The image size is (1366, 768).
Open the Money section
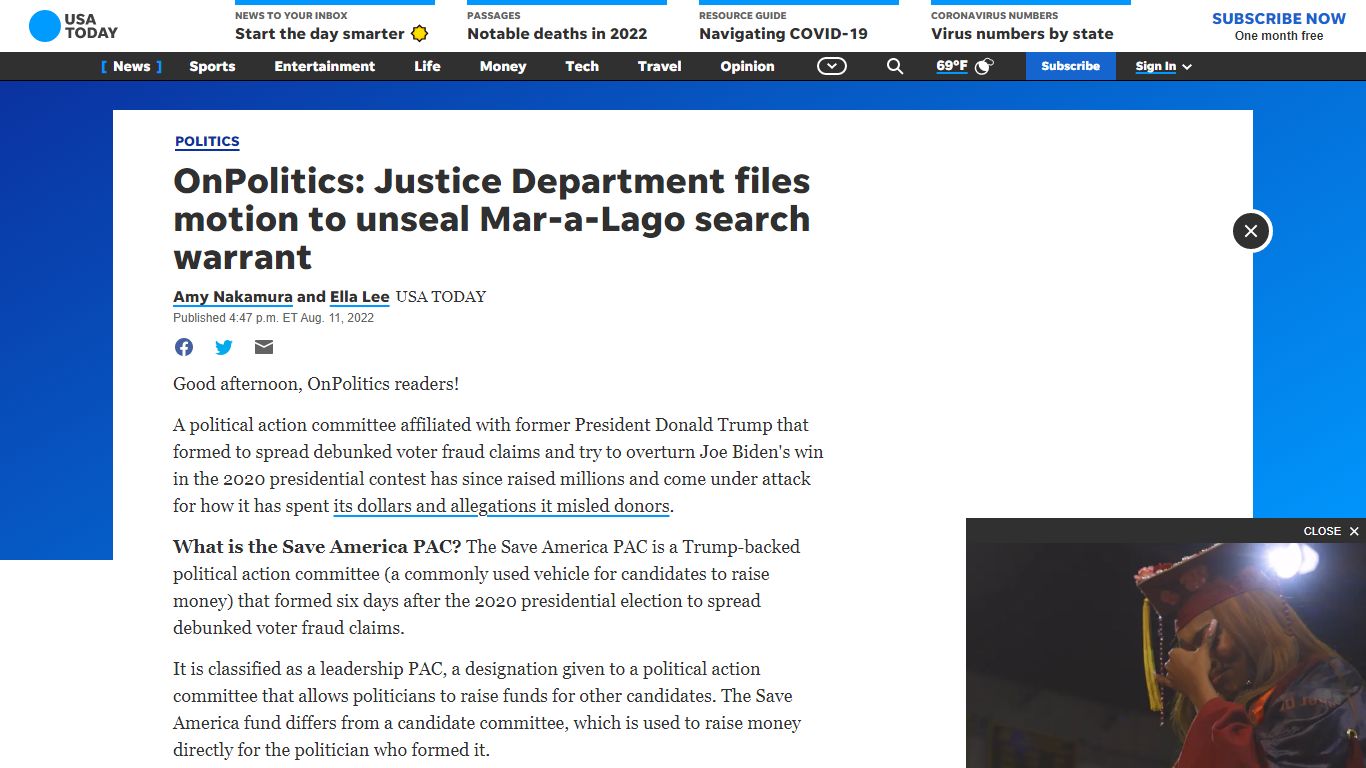[503, 66]
